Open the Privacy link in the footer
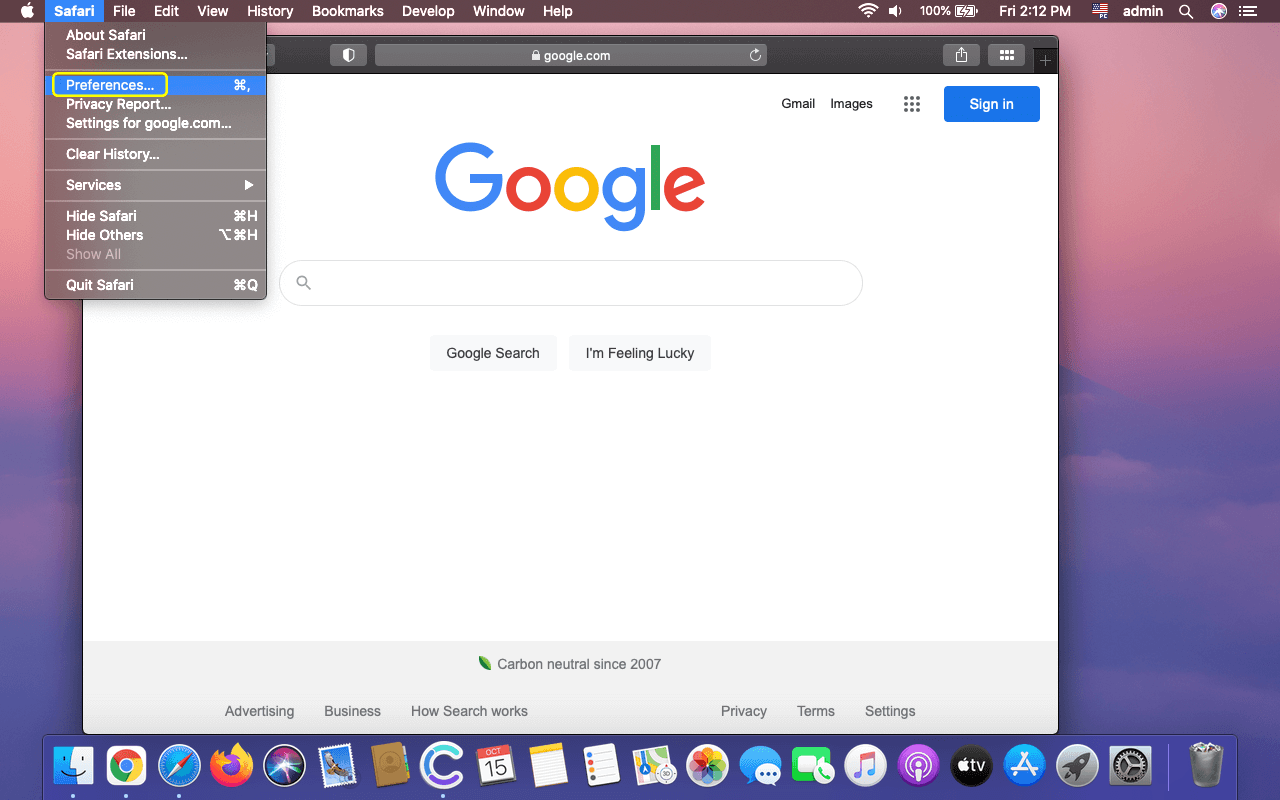Screen dimensions: 1280x800 tap(743, 711)
